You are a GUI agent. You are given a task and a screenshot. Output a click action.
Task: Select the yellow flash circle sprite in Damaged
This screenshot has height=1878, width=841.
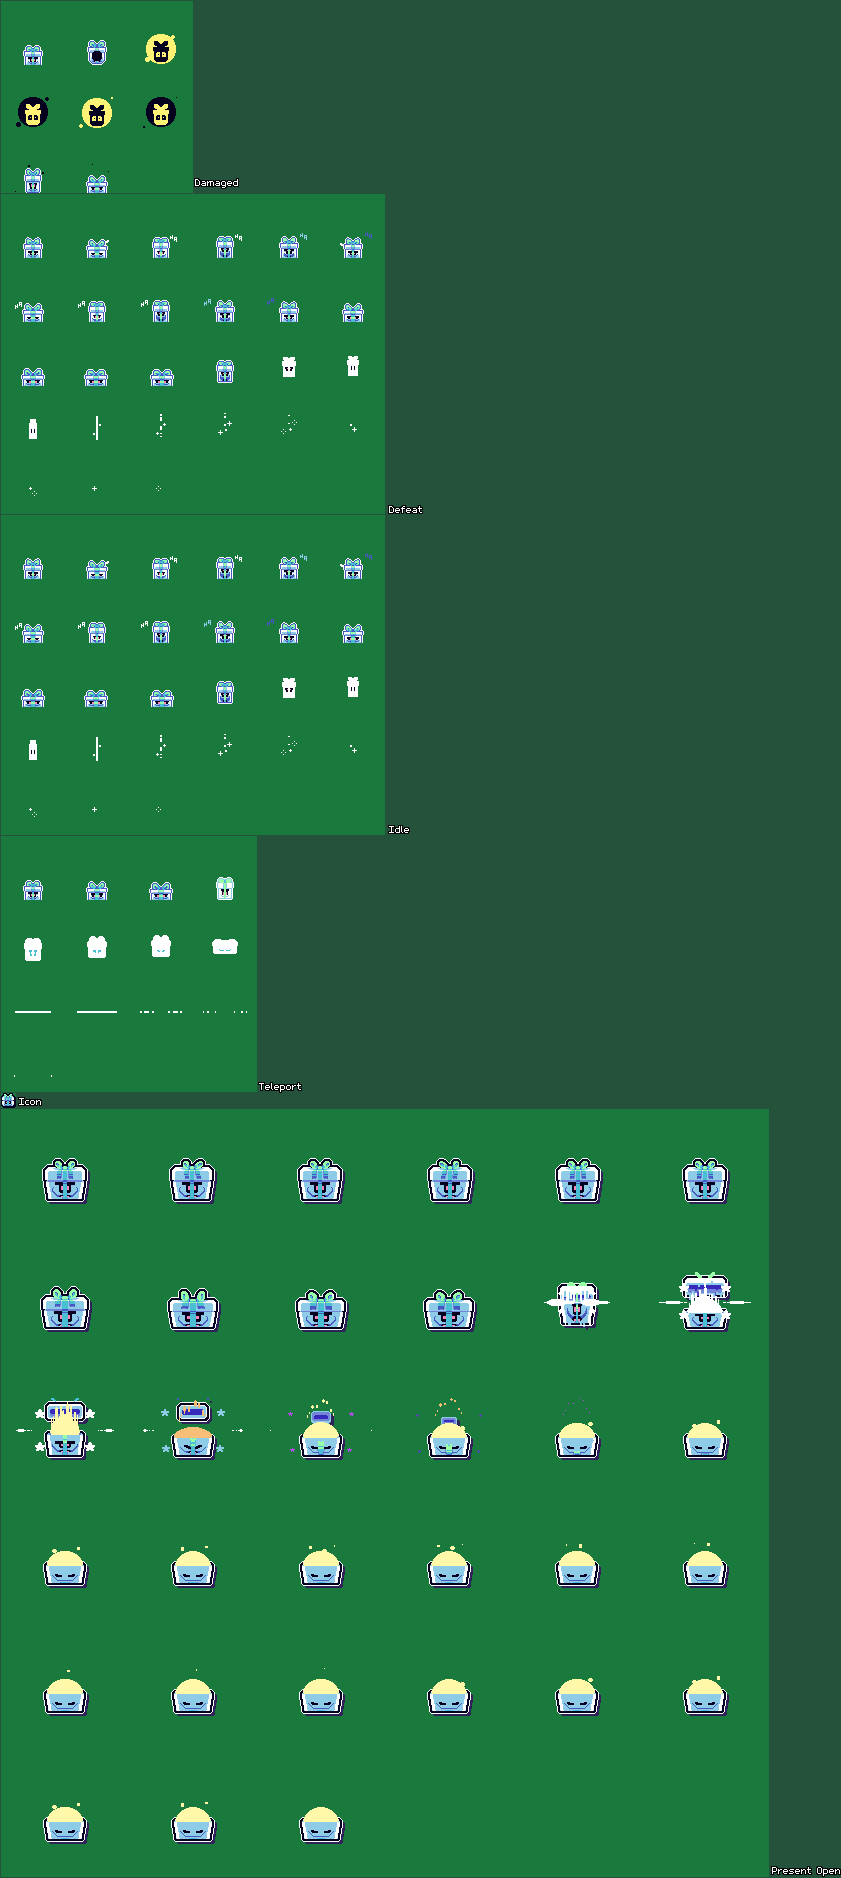[160, 49]
